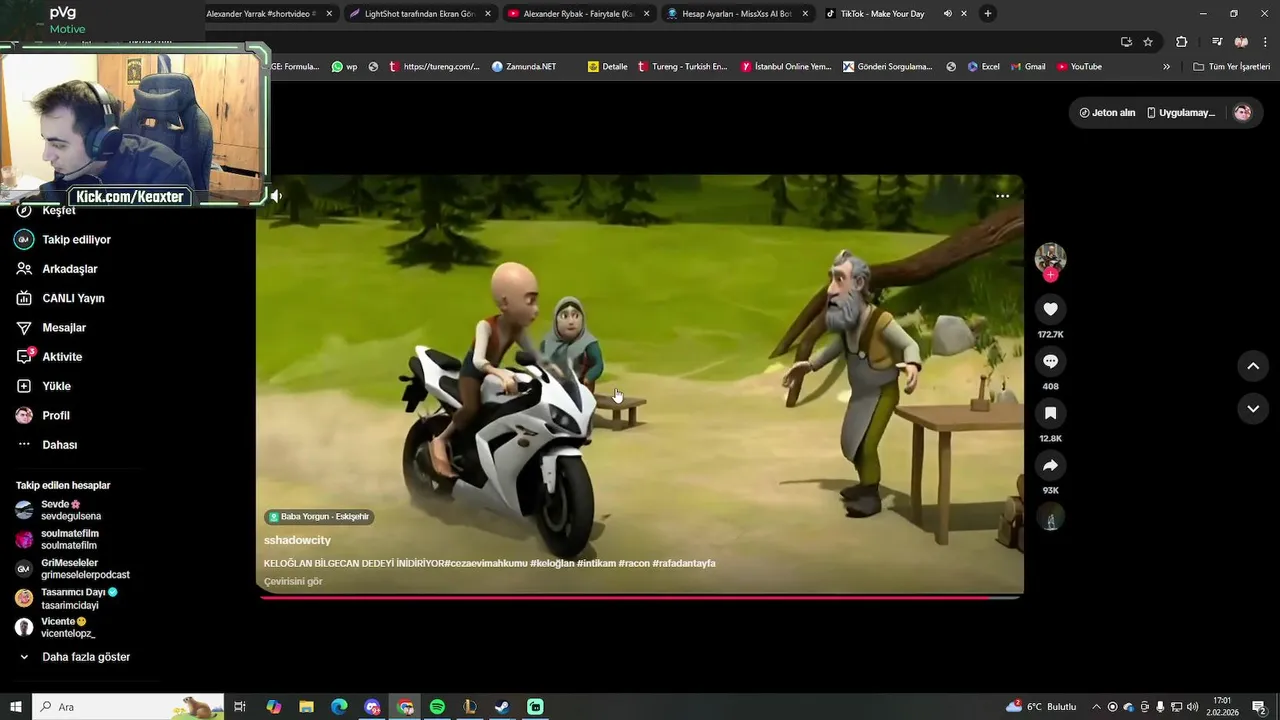Open Mesajlar in sidebar
This screenshot has height=720, width=1280.
point(51,328)
